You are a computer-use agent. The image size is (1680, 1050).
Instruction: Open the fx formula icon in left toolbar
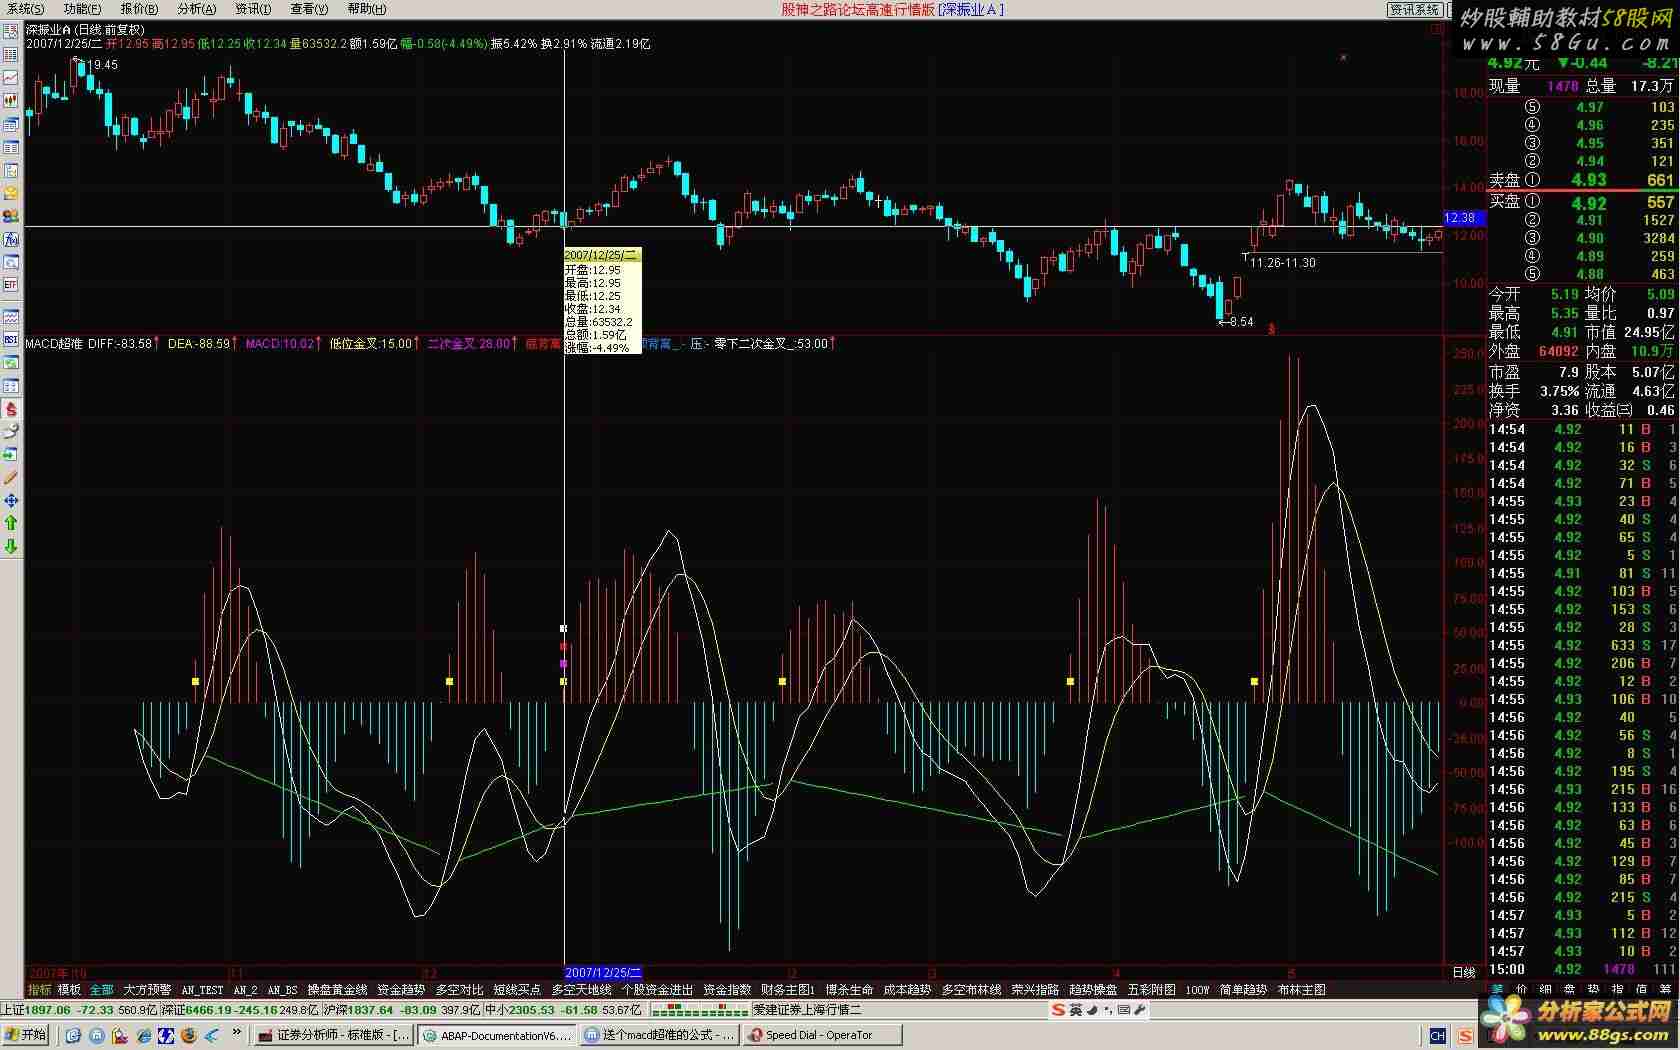point(11,240)
